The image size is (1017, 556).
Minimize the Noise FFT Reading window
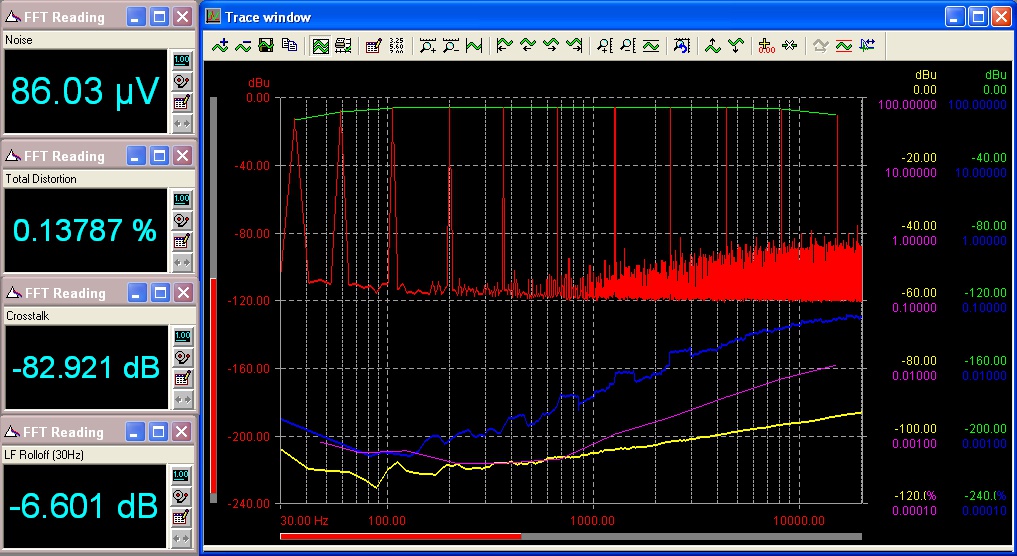[136, 17]
